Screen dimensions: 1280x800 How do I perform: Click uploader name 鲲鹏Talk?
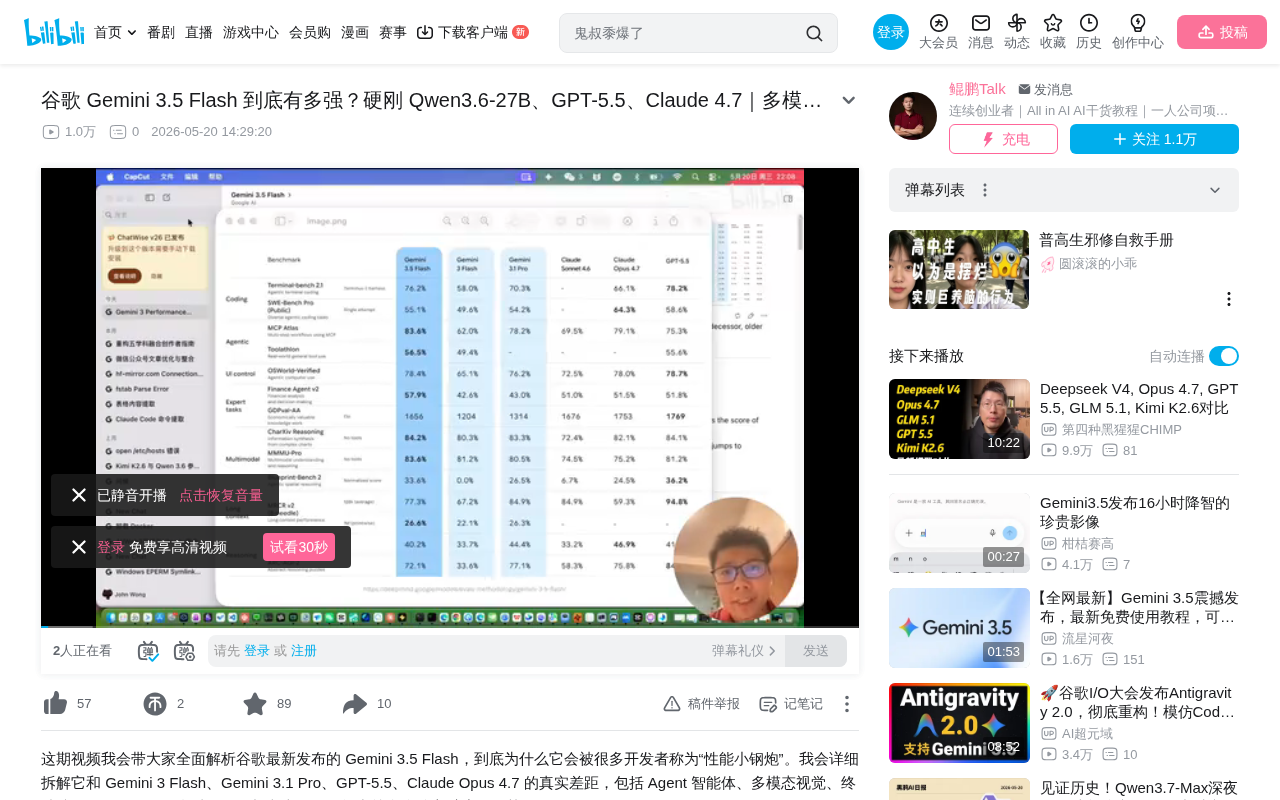click(x=977, y=89)
